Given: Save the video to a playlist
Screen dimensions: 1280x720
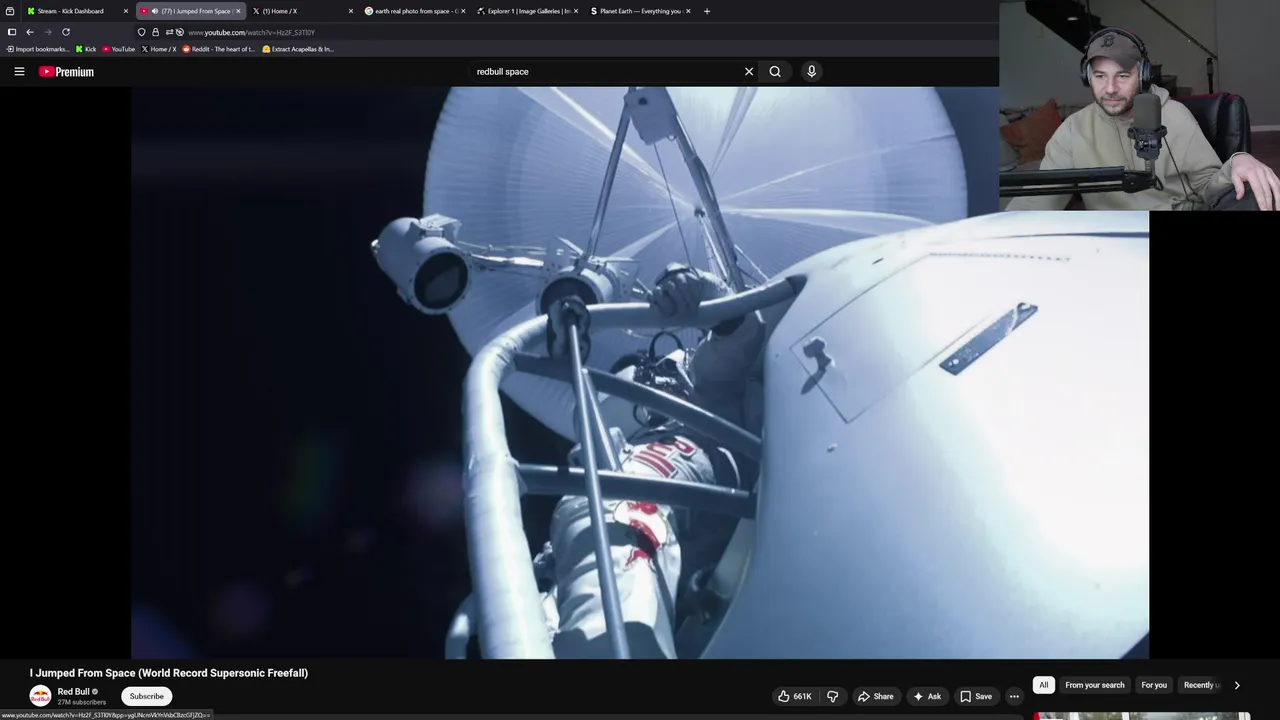Looking at the screenshot, I should click(x=976, y=696).
